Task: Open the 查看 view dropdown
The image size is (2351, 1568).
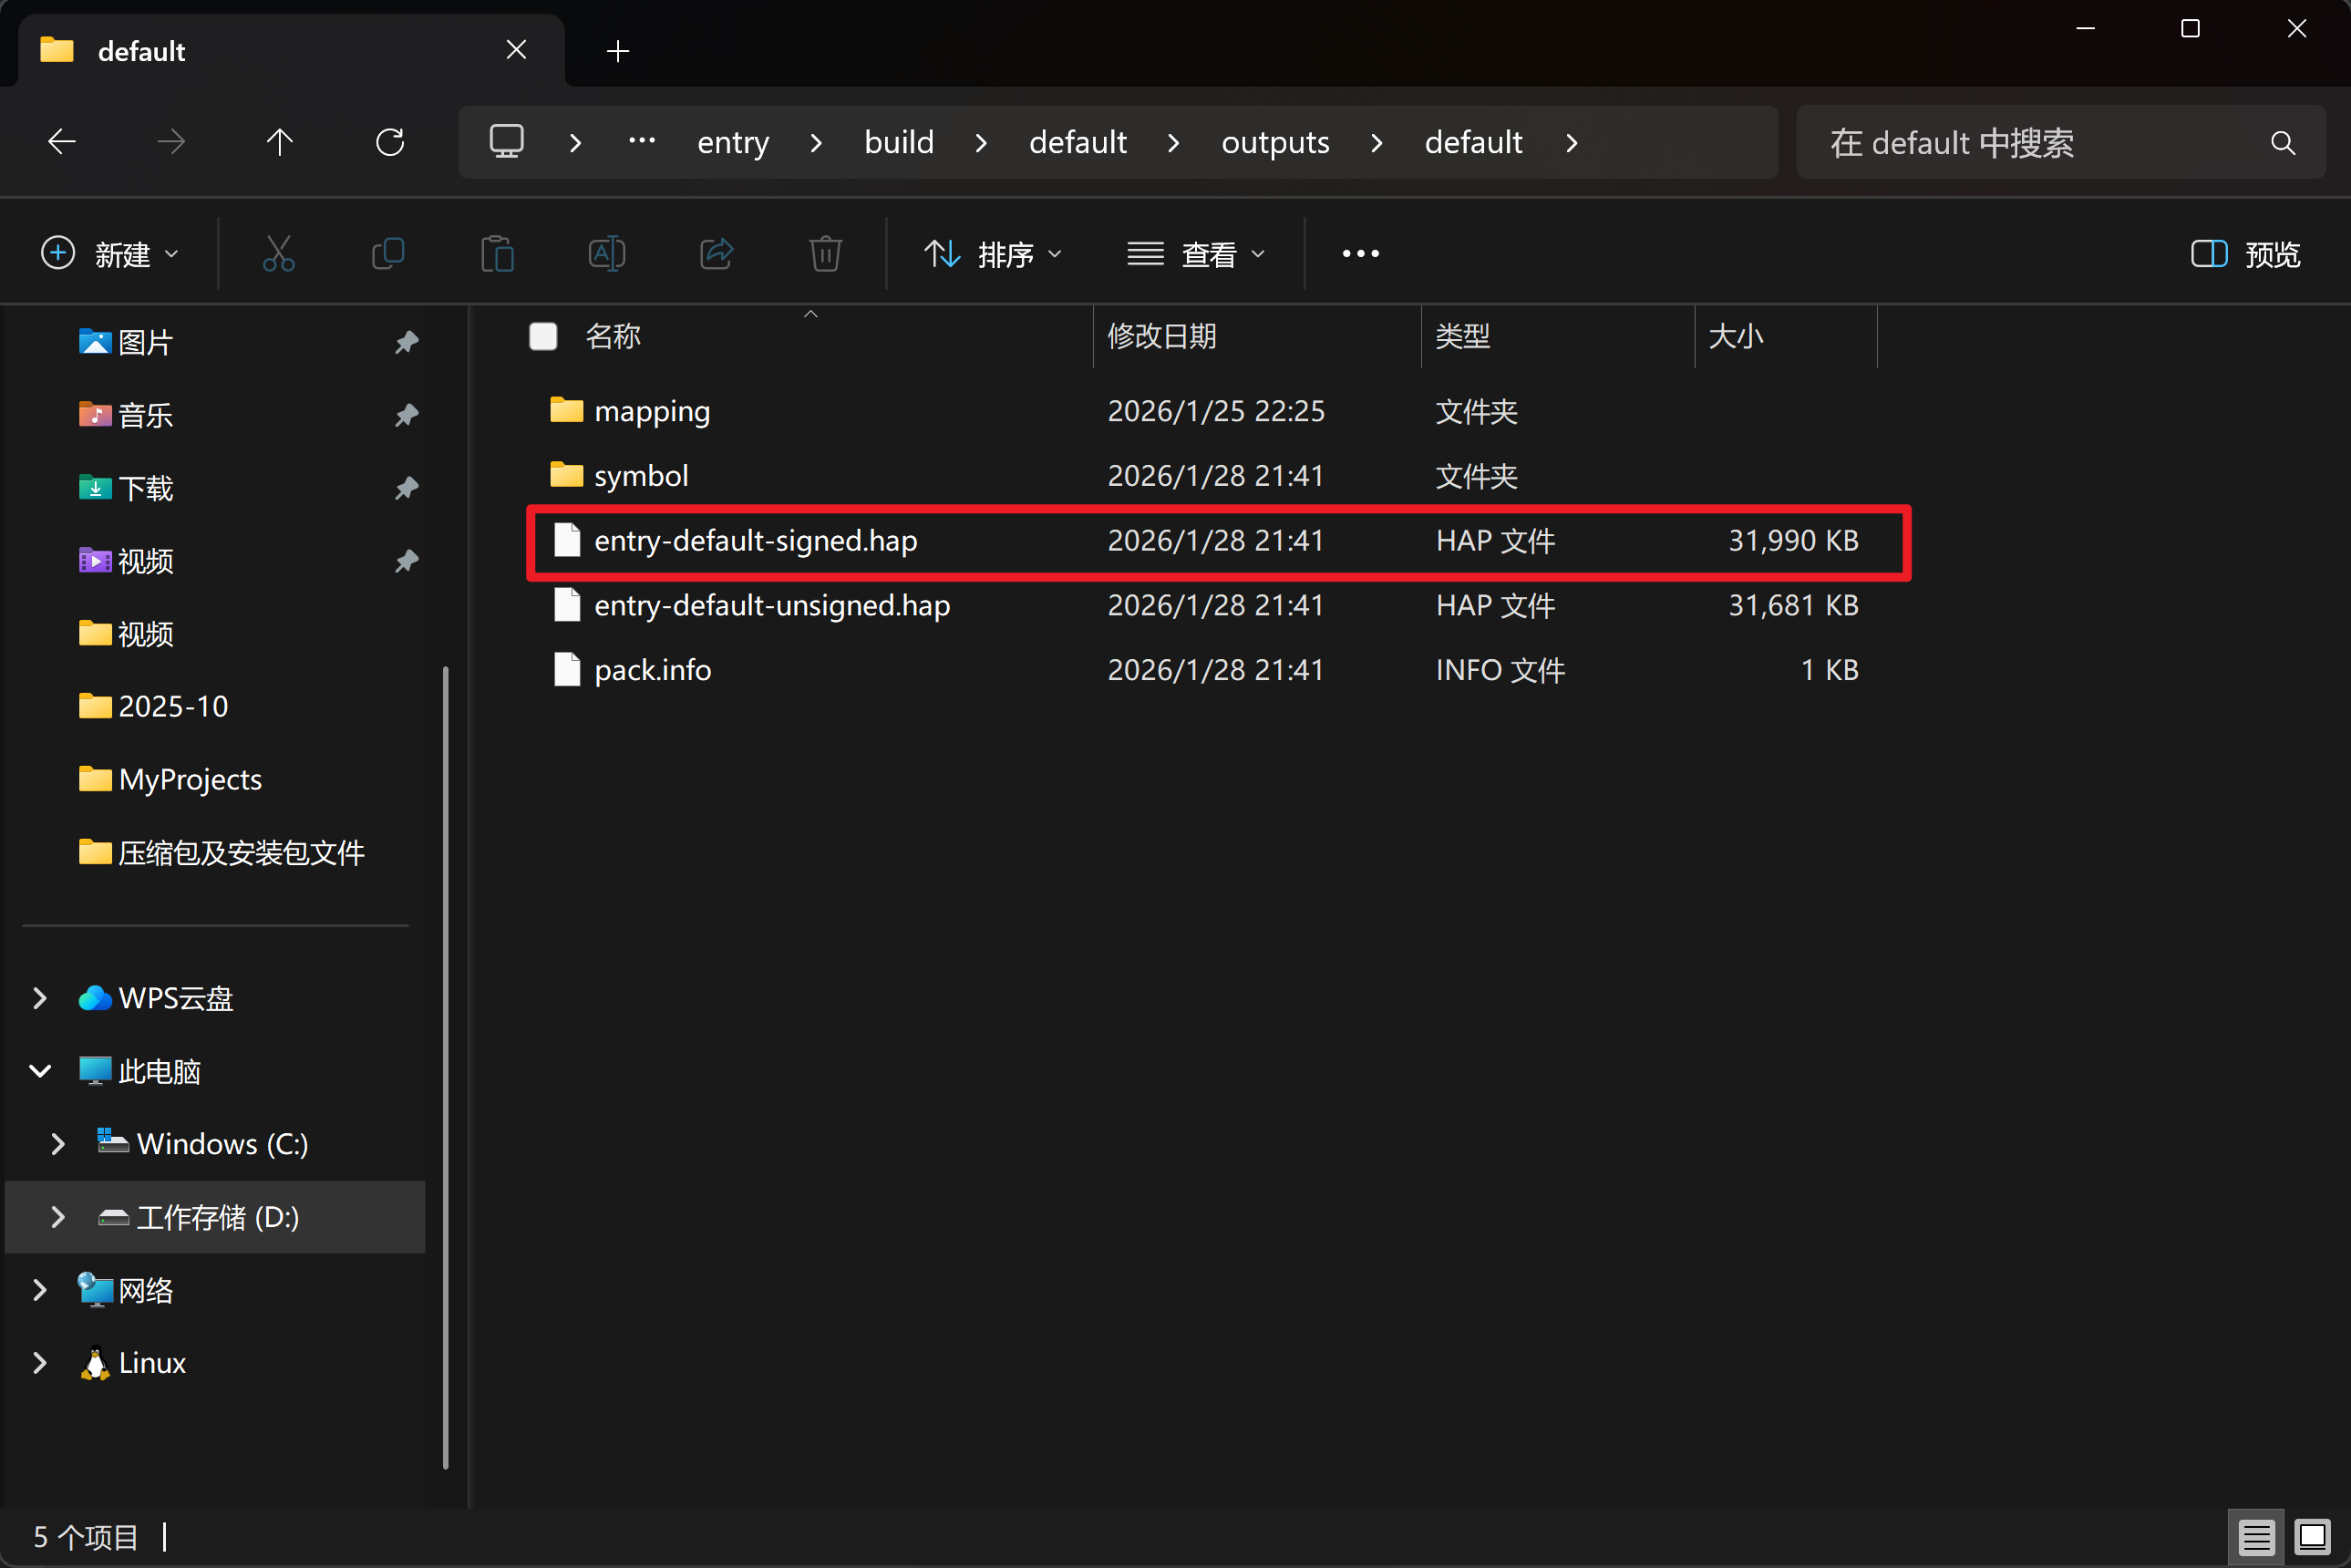Action: [x=1196, y=254]
